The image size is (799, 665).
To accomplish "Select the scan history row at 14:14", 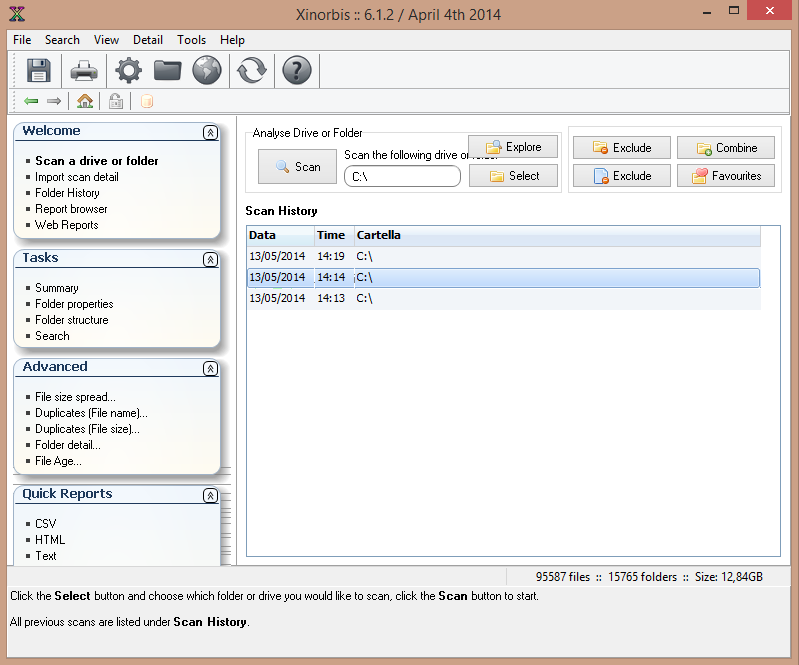I will pos(504,277).
